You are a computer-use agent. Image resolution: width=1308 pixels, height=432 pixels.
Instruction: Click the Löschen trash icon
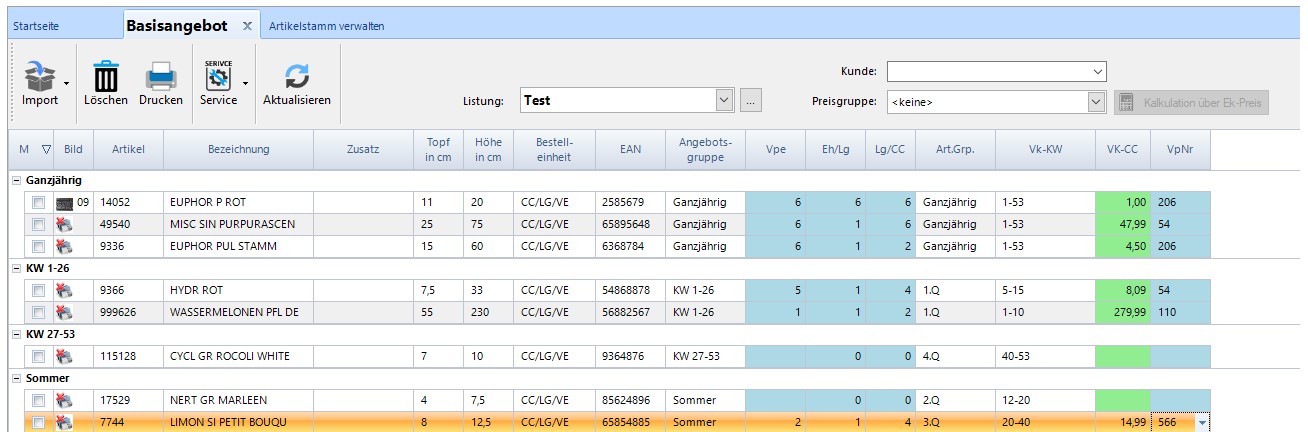(105, 75)
